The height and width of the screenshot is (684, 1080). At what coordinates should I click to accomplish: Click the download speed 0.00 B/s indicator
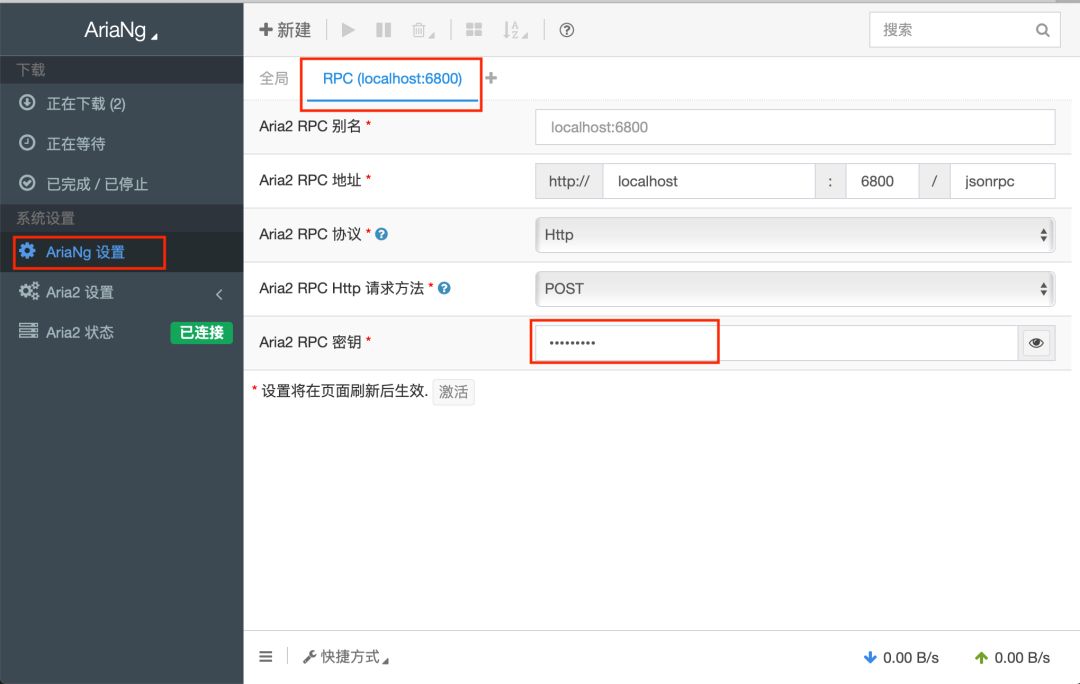tap(901, 658)
